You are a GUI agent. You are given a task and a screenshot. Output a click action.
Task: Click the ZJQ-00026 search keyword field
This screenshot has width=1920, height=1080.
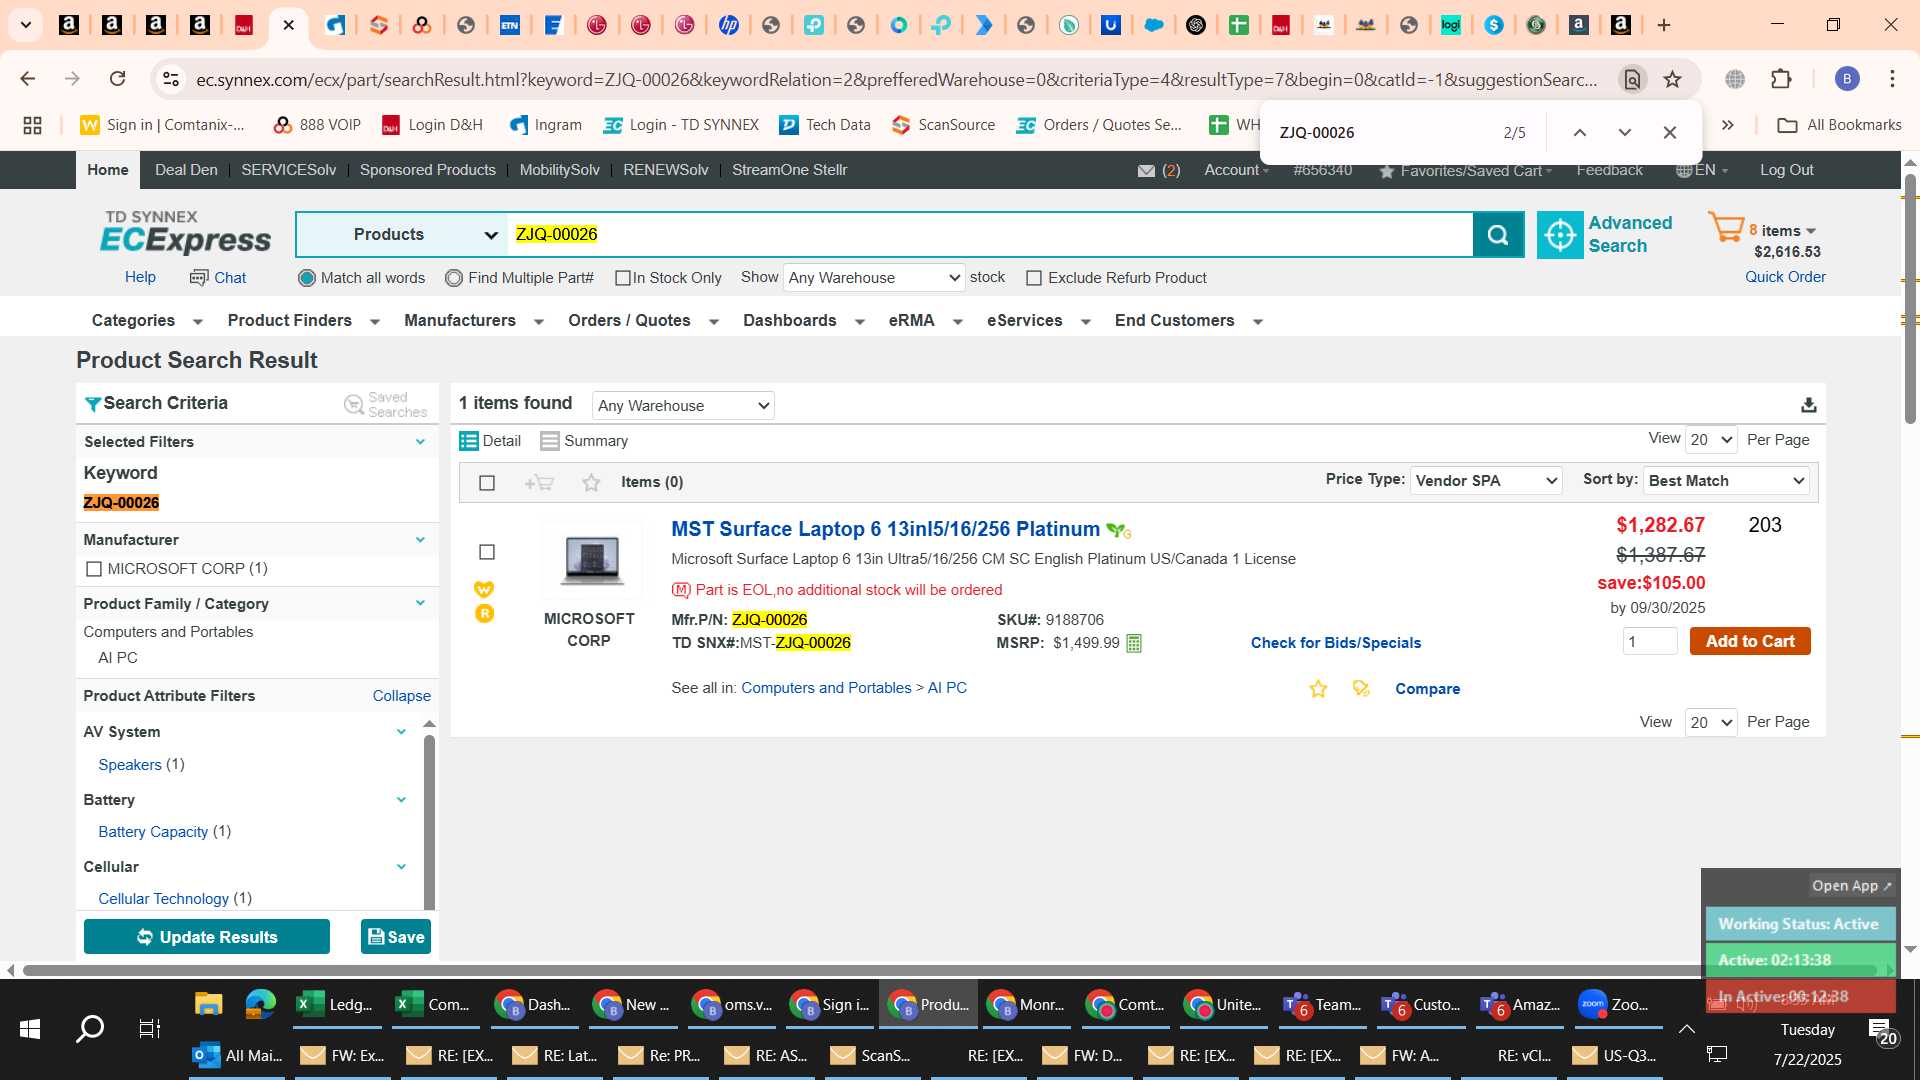click(990, 234)
